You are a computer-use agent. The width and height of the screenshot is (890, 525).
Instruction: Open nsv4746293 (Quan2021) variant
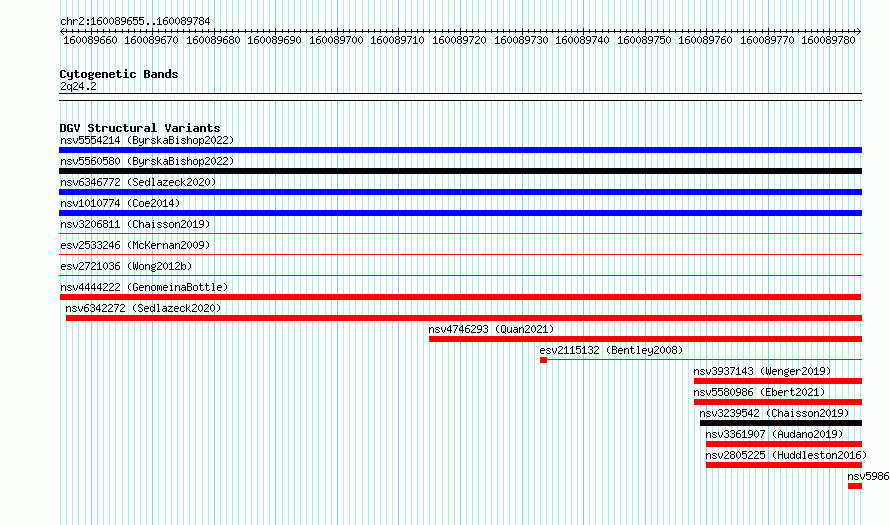pos(491,329)
